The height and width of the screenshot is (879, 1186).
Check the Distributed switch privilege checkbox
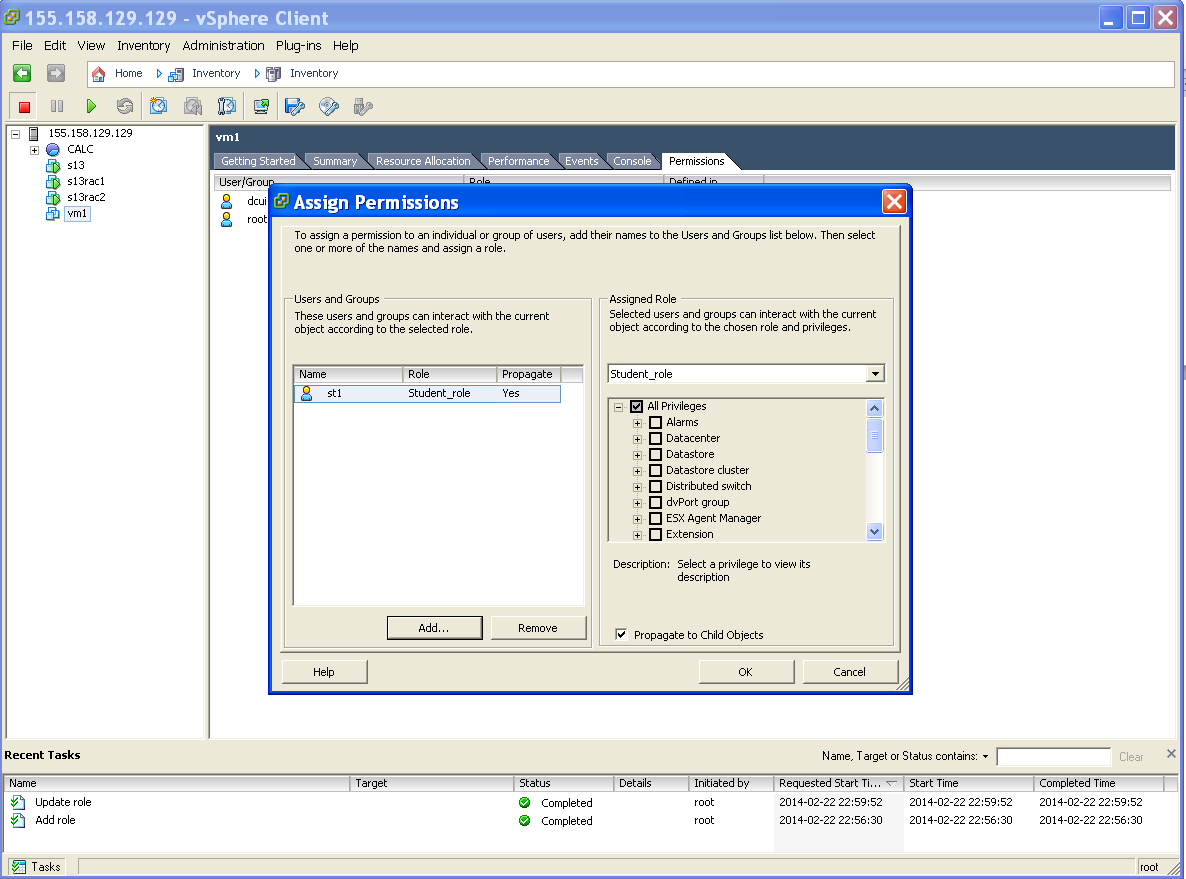(x=656, y=486)
